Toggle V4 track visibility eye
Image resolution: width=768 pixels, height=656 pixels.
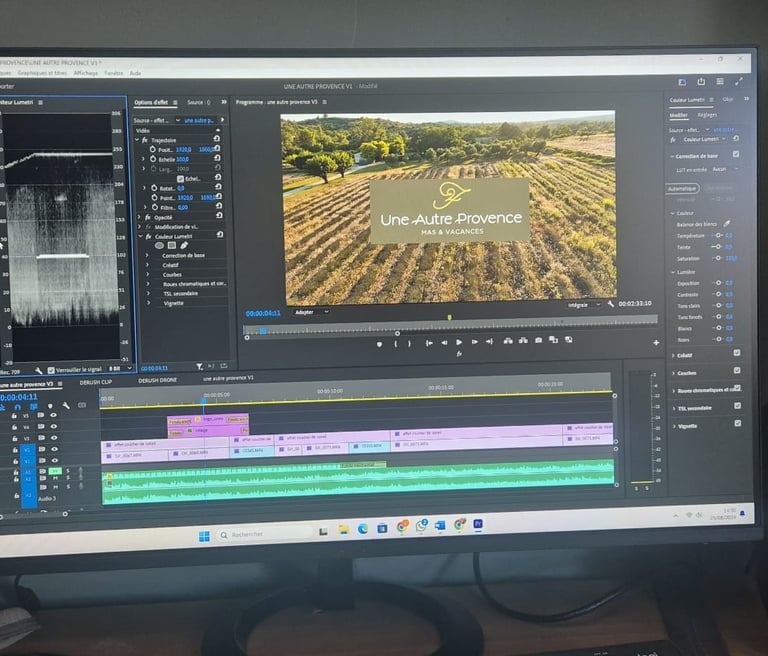click(53, 427)
